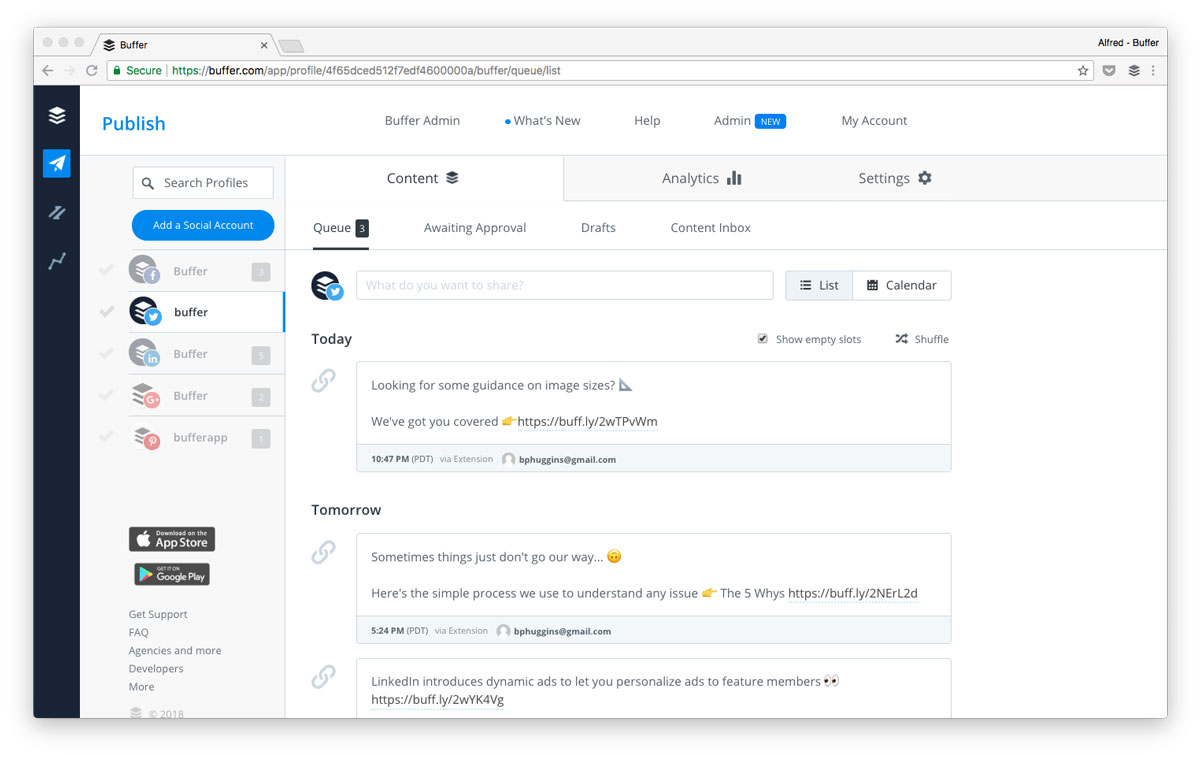1200x757 pixels.
Task: Open the buff.ly/2wTPvWm link
Action: pyautogui.click(x=588, y=422)
